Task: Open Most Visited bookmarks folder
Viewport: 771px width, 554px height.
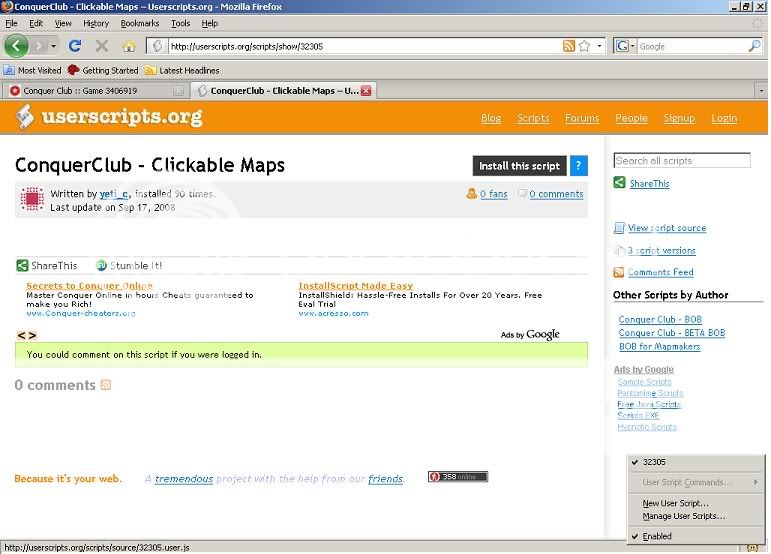Action: (x=33, y=70)
